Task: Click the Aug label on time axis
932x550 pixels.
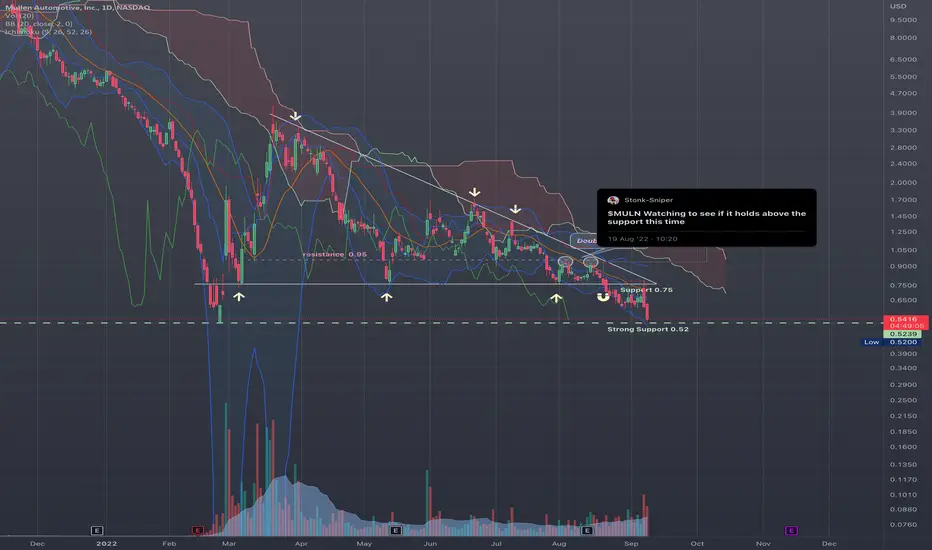Action: (559, 543)
